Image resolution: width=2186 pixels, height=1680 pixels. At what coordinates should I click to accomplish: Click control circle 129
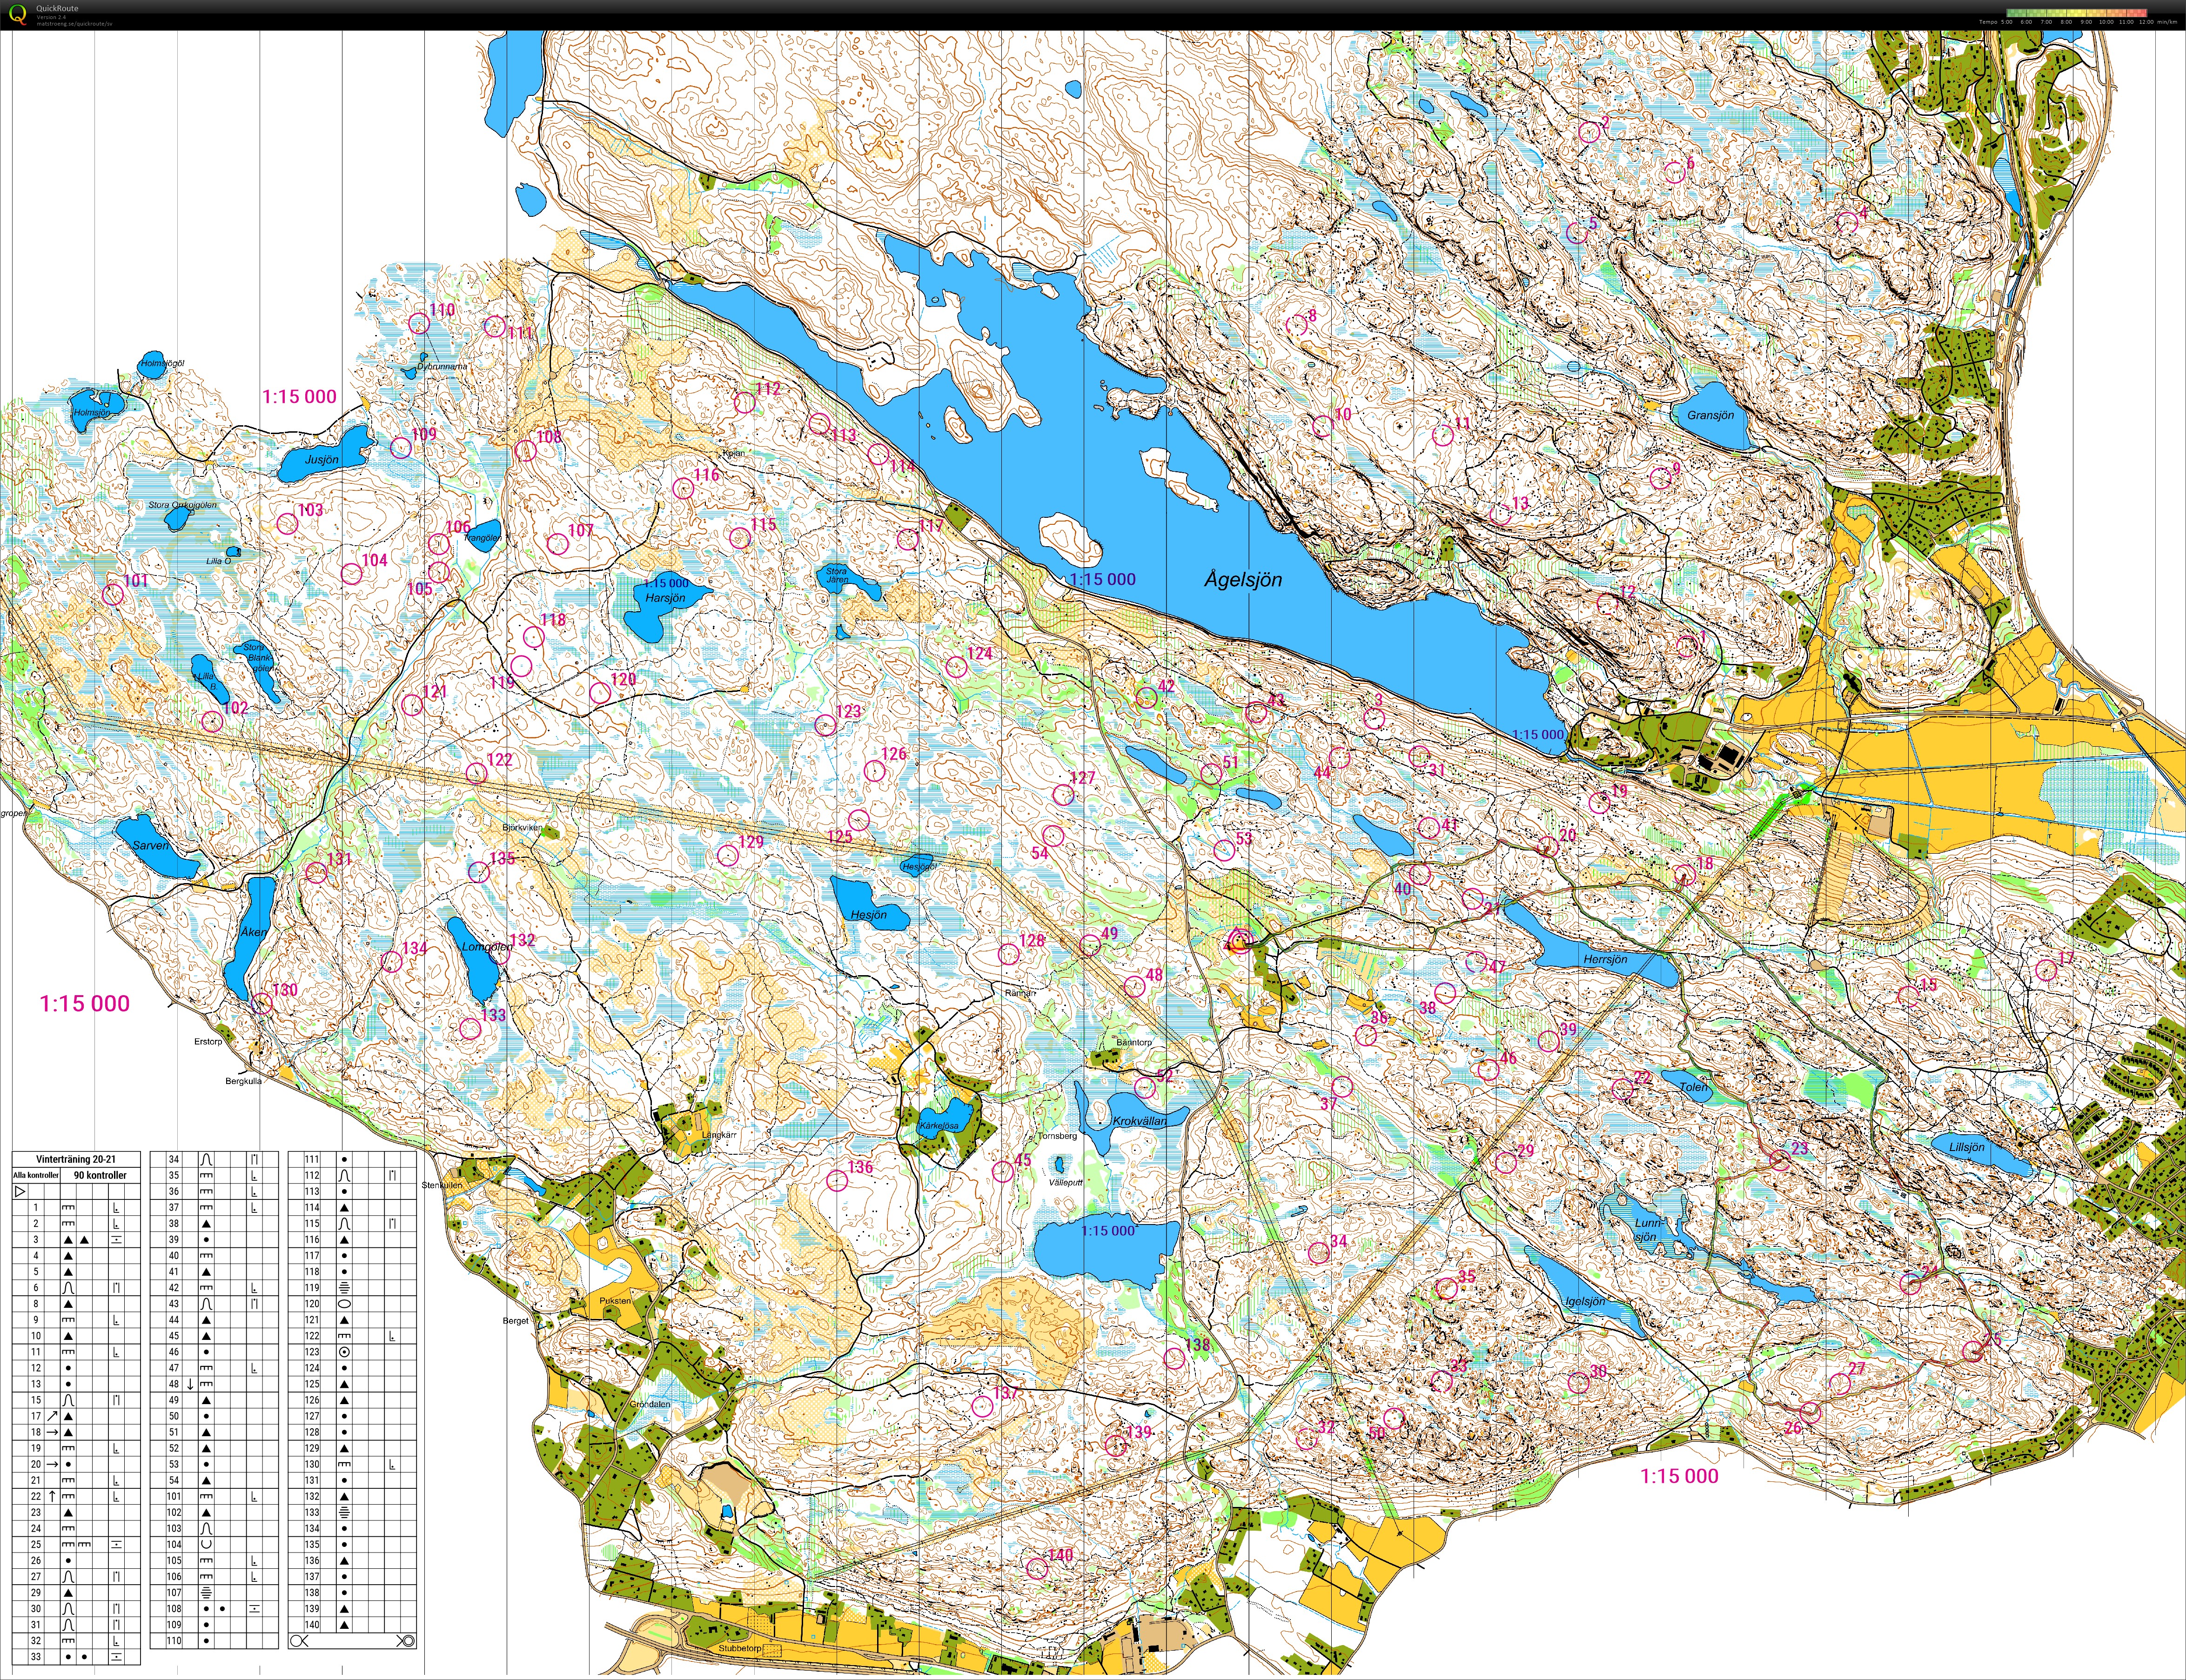(728, 855)
